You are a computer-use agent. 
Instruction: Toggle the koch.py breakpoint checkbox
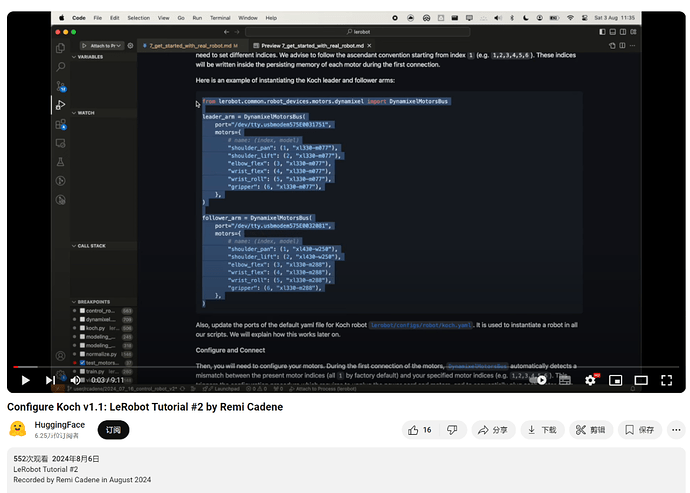point(80,328)
